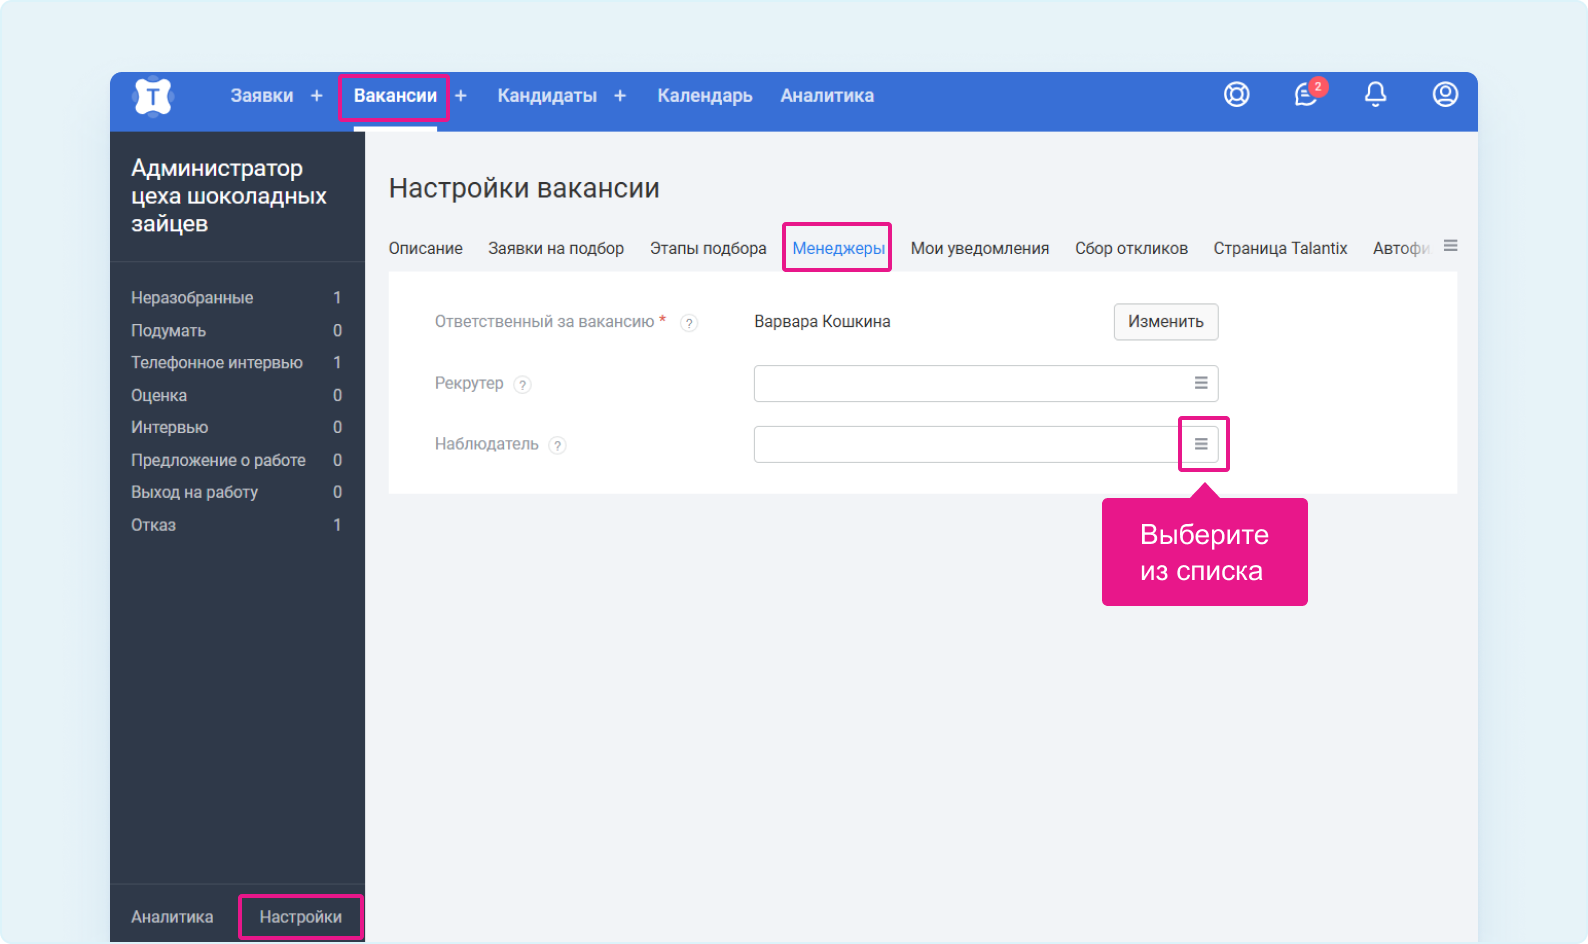
Task: Show help for Ответственный за вакансию
Action: pyautogui.click(x=689, y=323)
